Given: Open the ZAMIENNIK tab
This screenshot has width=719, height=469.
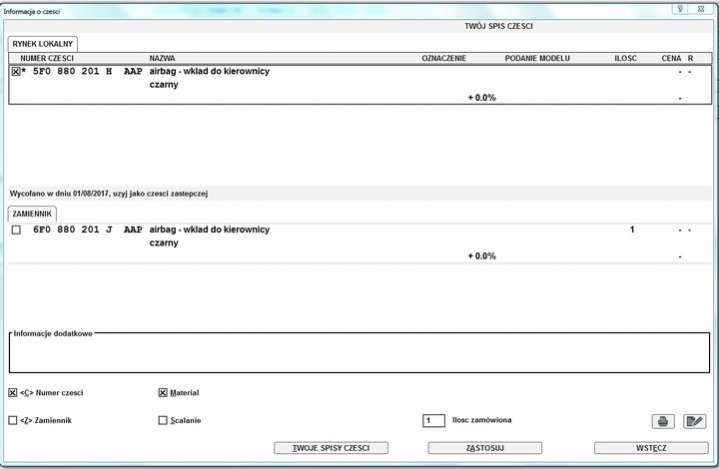Looking at the screenshot, I should 32,214.
